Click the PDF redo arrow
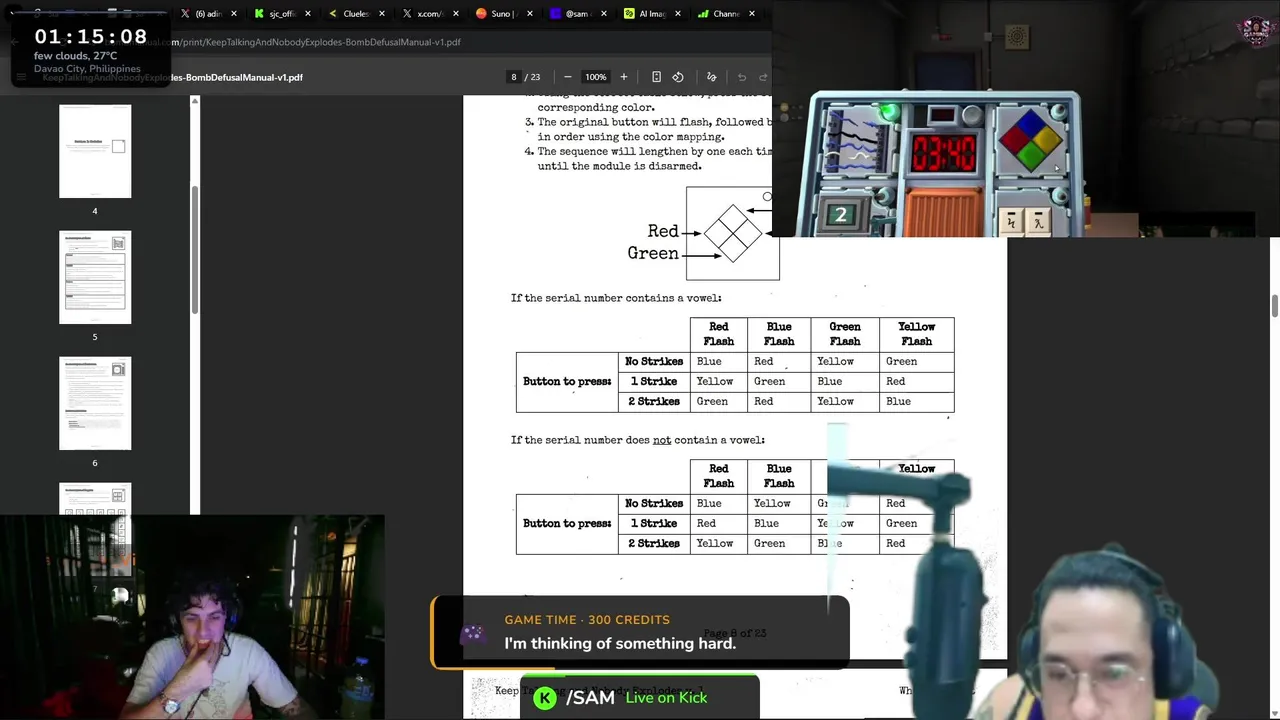This screenshot has width=1280, height=720. tap(763, 77)
